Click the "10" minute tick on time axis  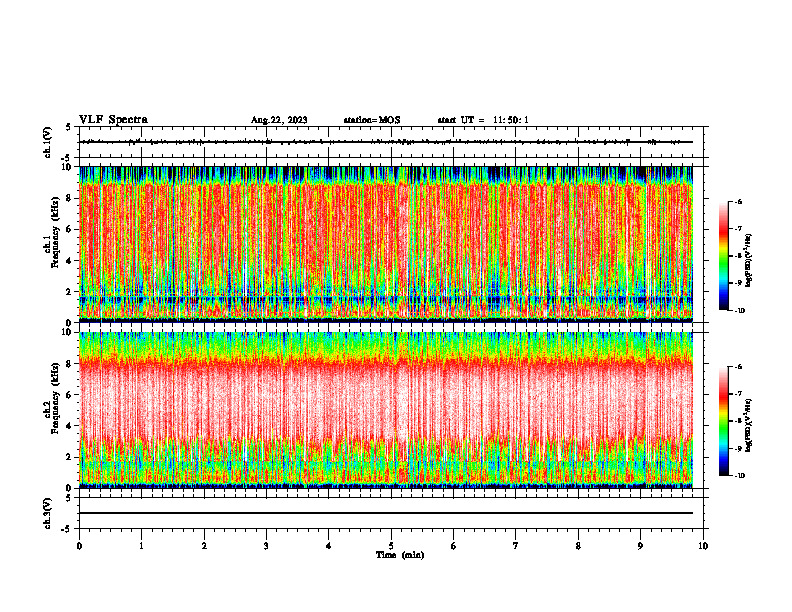click(x=703, y=546)
